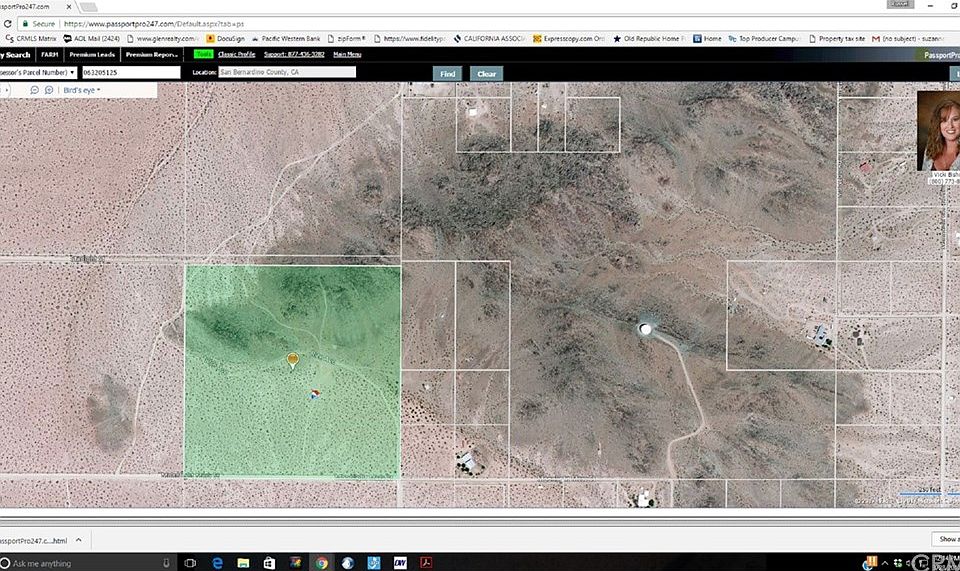Click the Task View icon in the taskbar
The width and height of the screenshot is (960, 571).
[190, 563]
